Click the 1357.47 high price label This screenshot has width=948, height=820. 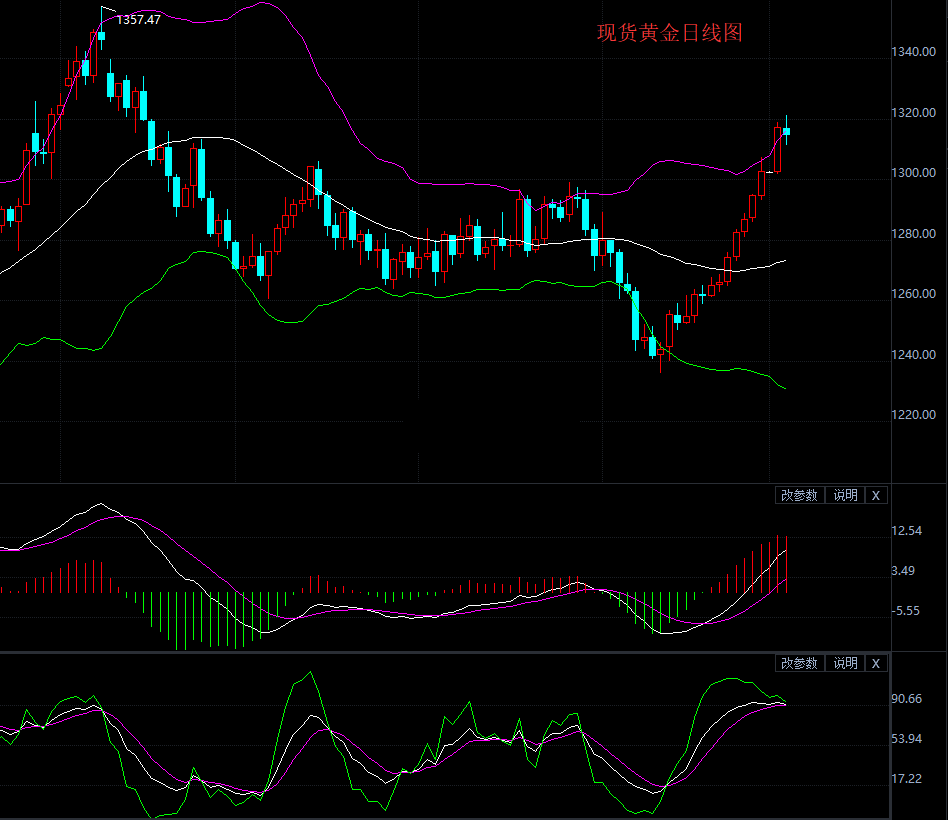coord(138,19)
